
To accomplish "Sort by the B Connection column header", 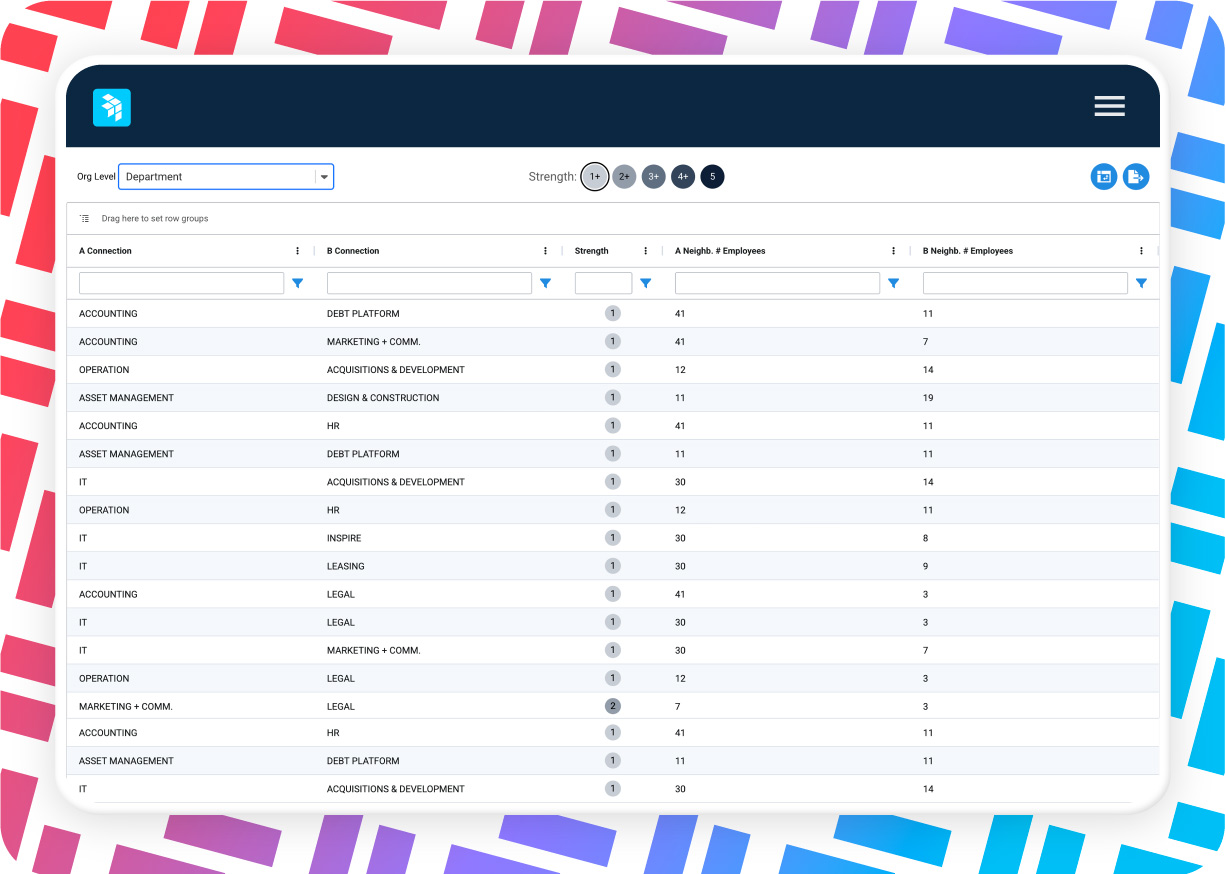I will click(353, 251).
